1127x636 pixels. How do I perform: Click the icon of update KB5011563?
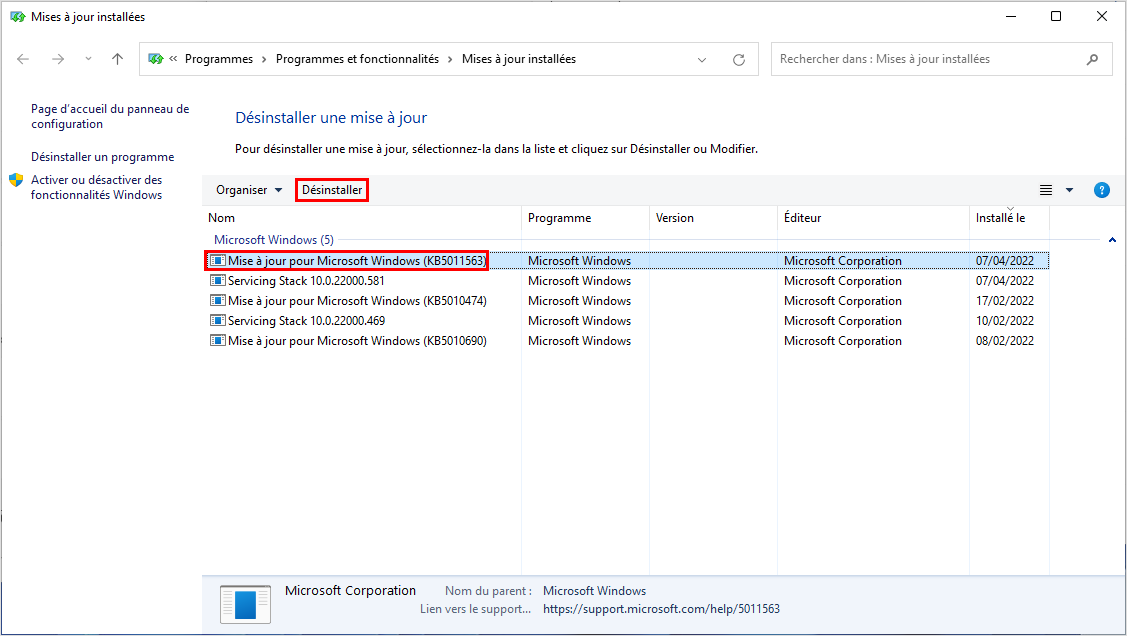[217, 260]
